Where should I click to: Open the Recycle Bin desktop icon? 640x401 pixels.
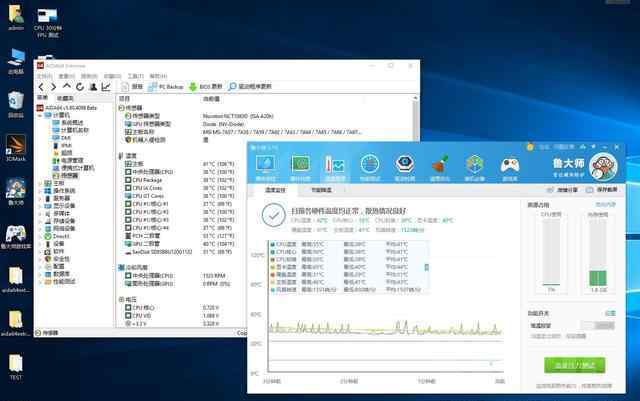[16, 104]
